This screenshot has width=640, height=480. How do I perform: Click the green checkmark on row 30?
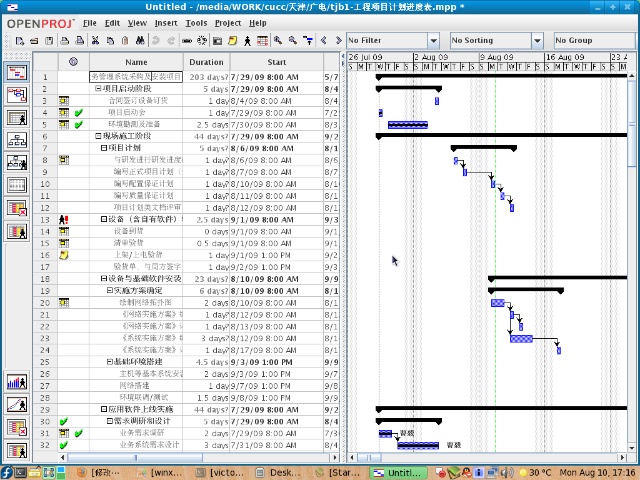coord(64,421)
